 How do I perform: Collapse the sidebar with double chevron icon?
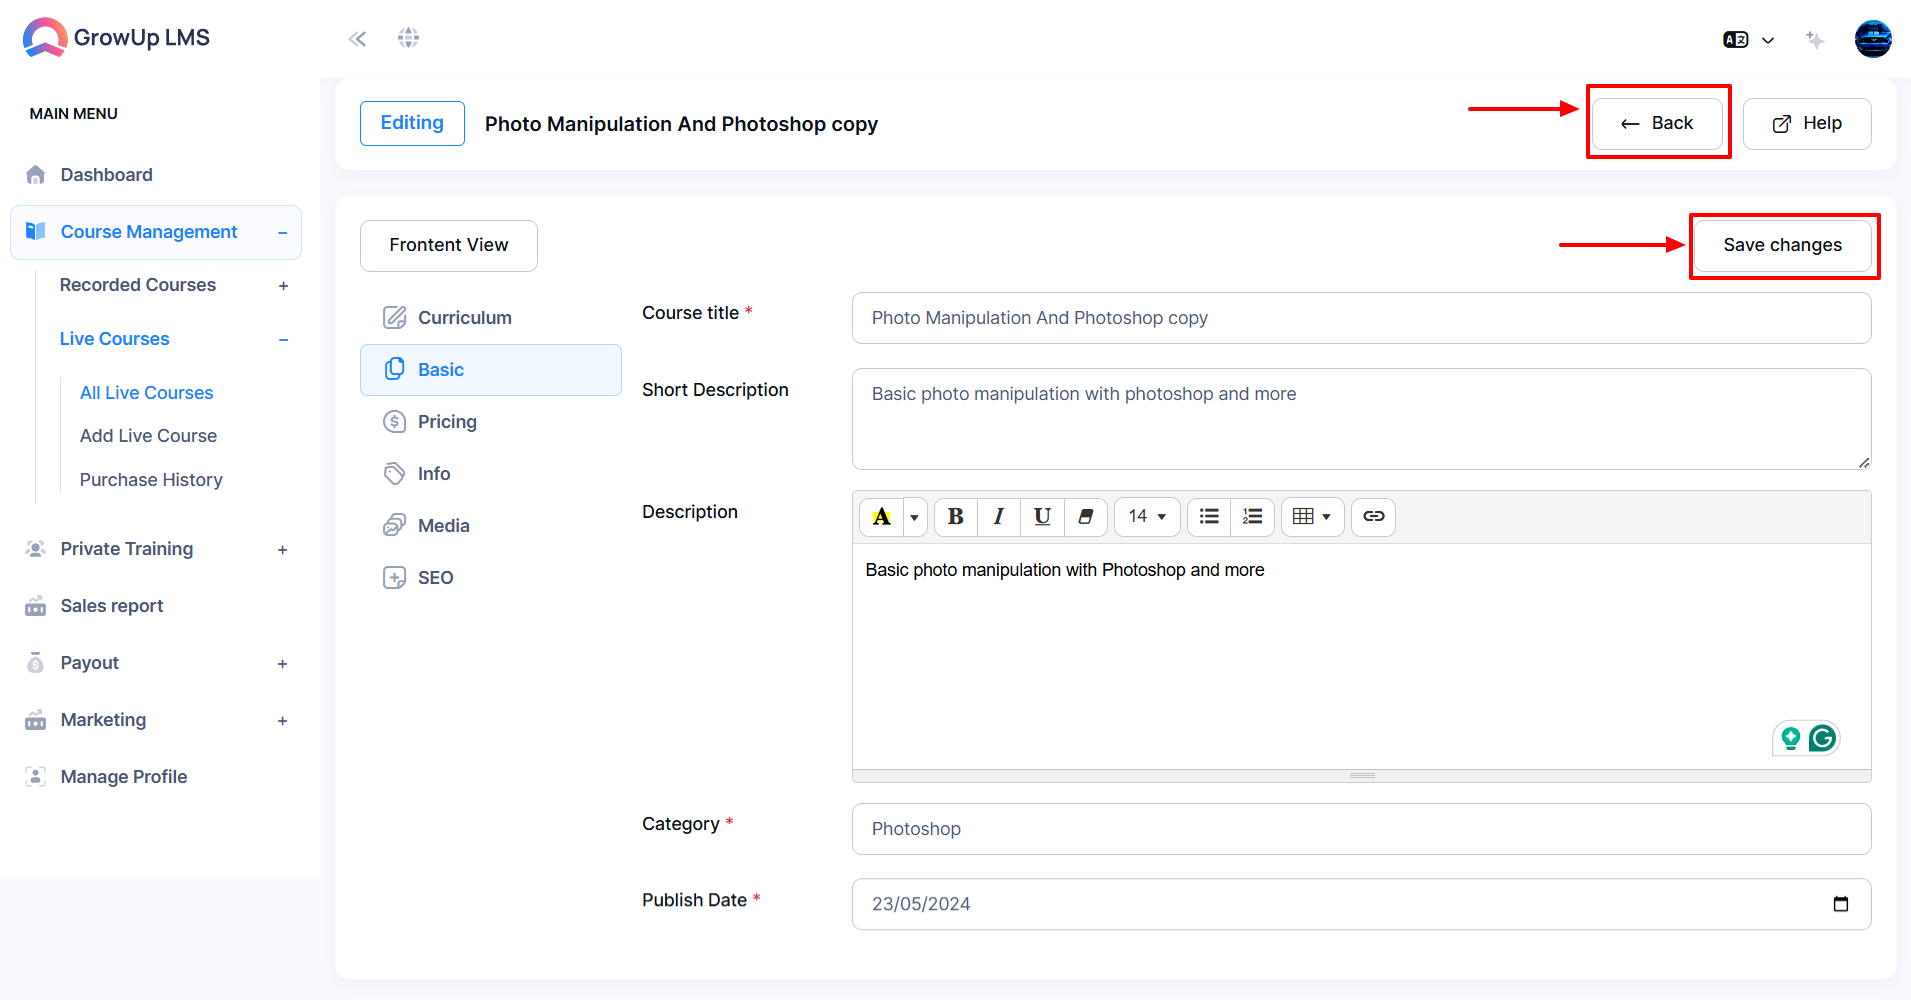pyautogui.click(x=357, y=39)
